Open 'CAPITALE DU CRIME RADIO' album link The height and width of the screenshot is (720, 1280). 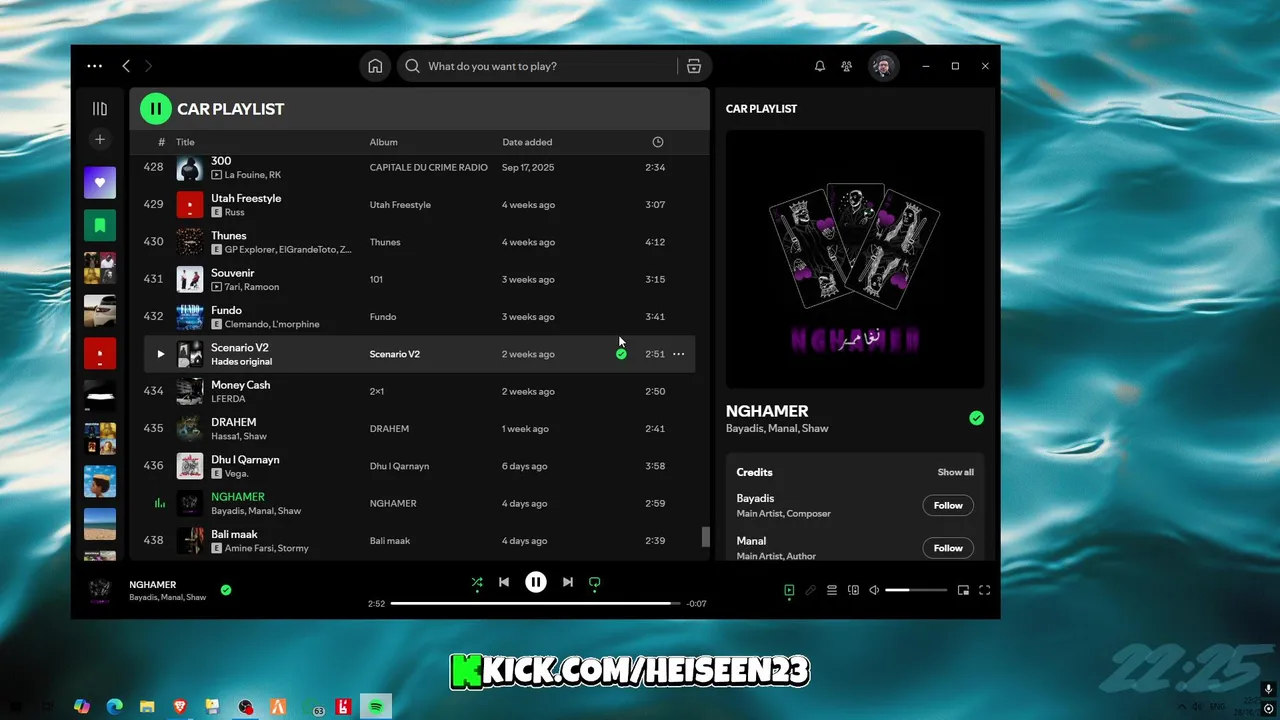coord(429,167)
